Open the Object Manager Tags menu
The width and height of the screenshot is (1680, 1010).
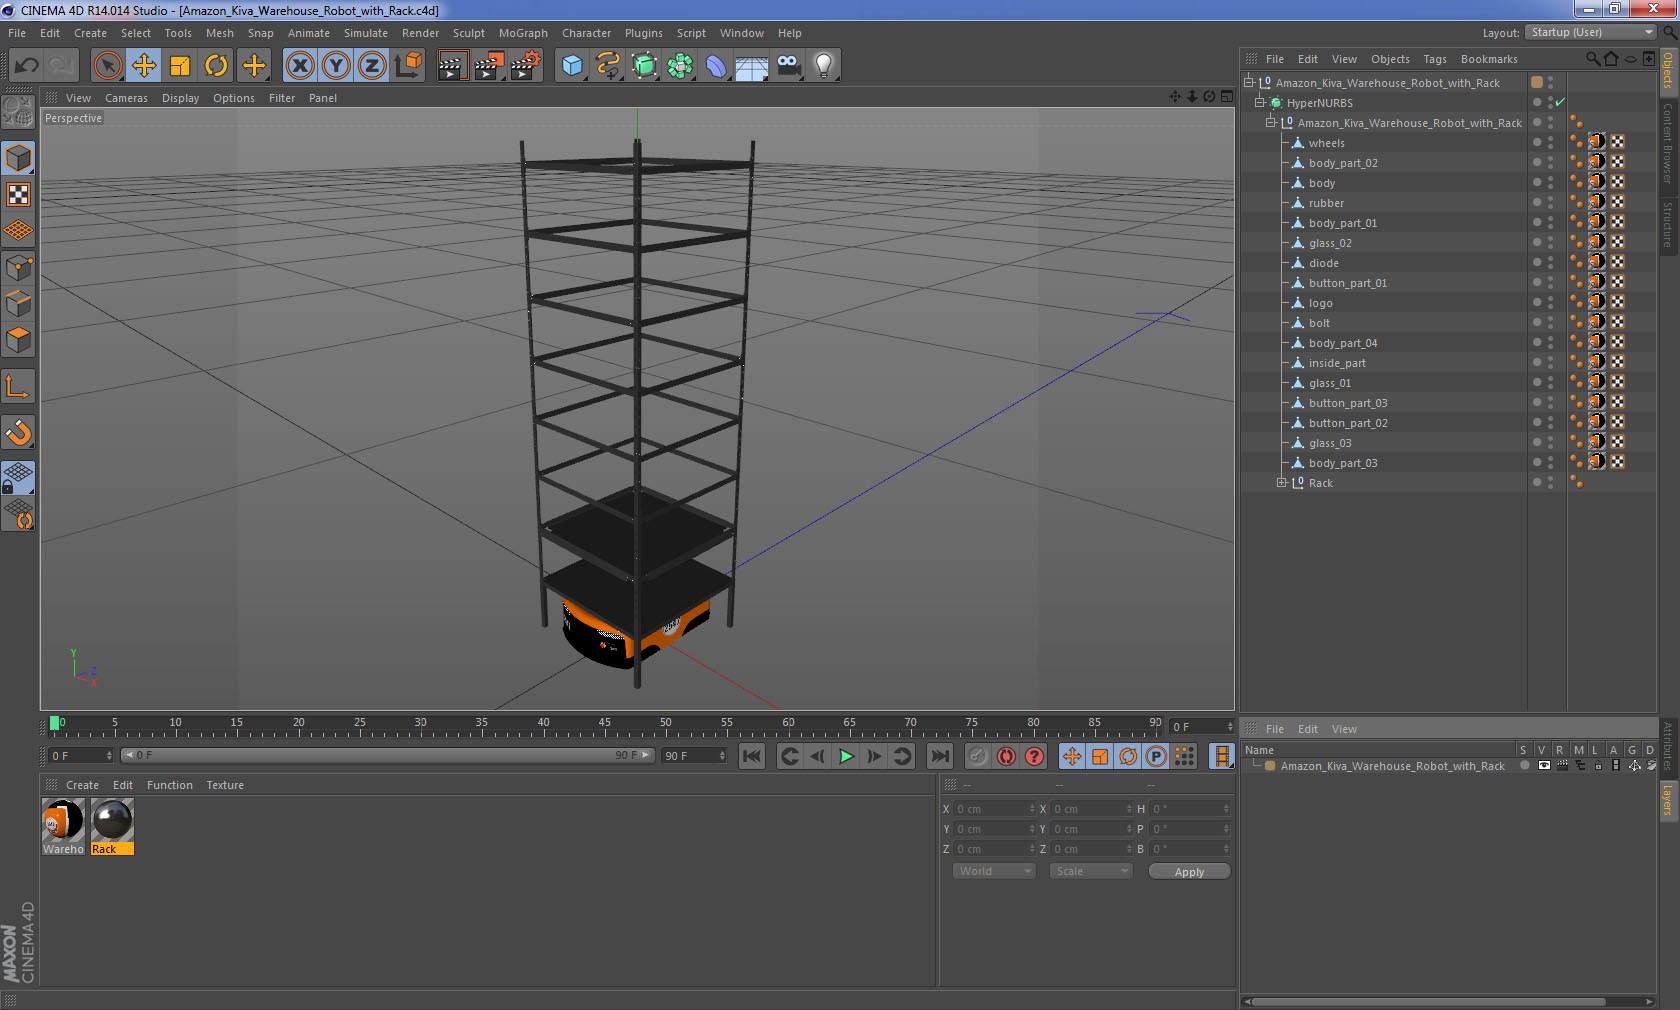coord(1435,59)
